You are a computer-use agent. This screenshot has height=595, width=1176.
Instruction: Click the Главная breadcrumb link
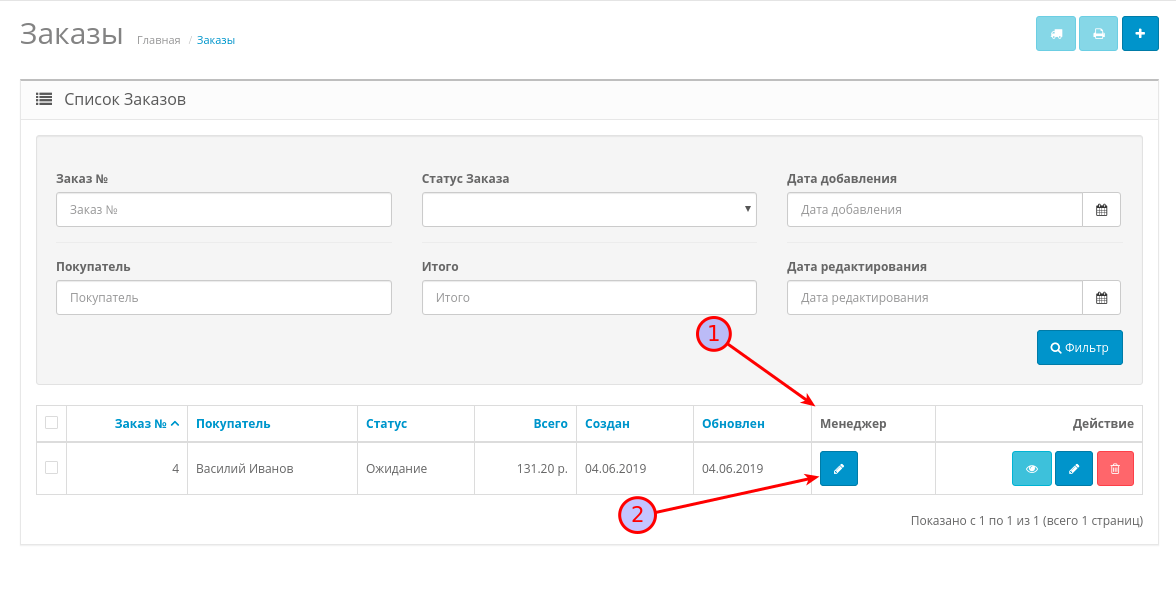point(158,40)
